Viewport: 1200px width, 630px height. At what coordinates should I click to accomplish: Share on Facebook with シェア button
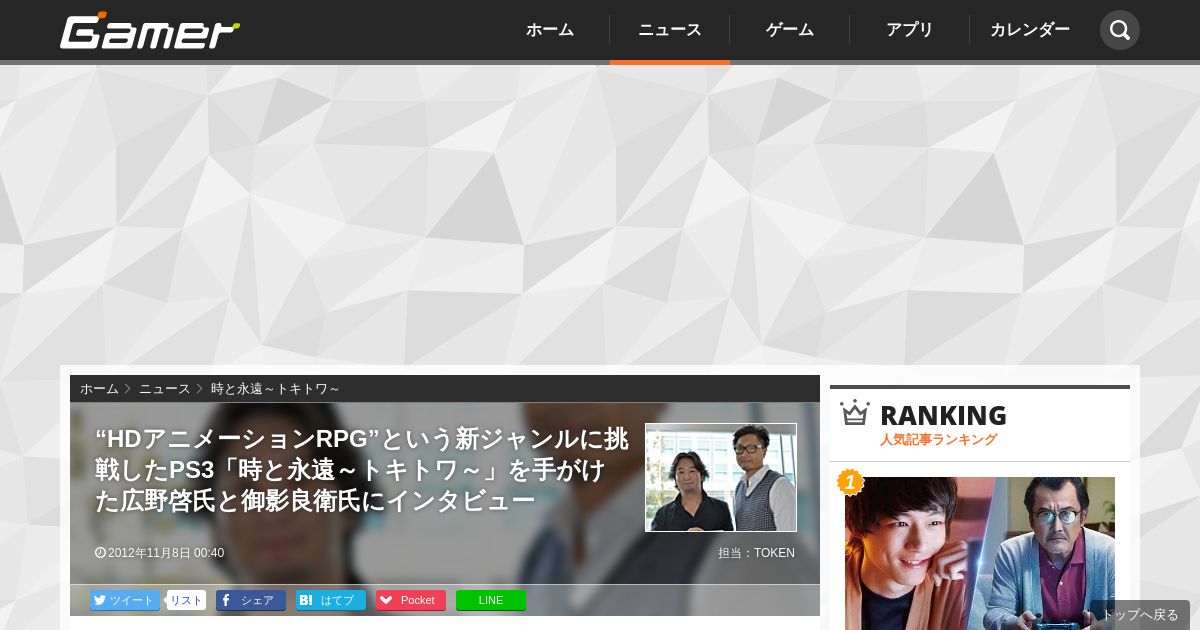tap(251, 600)
